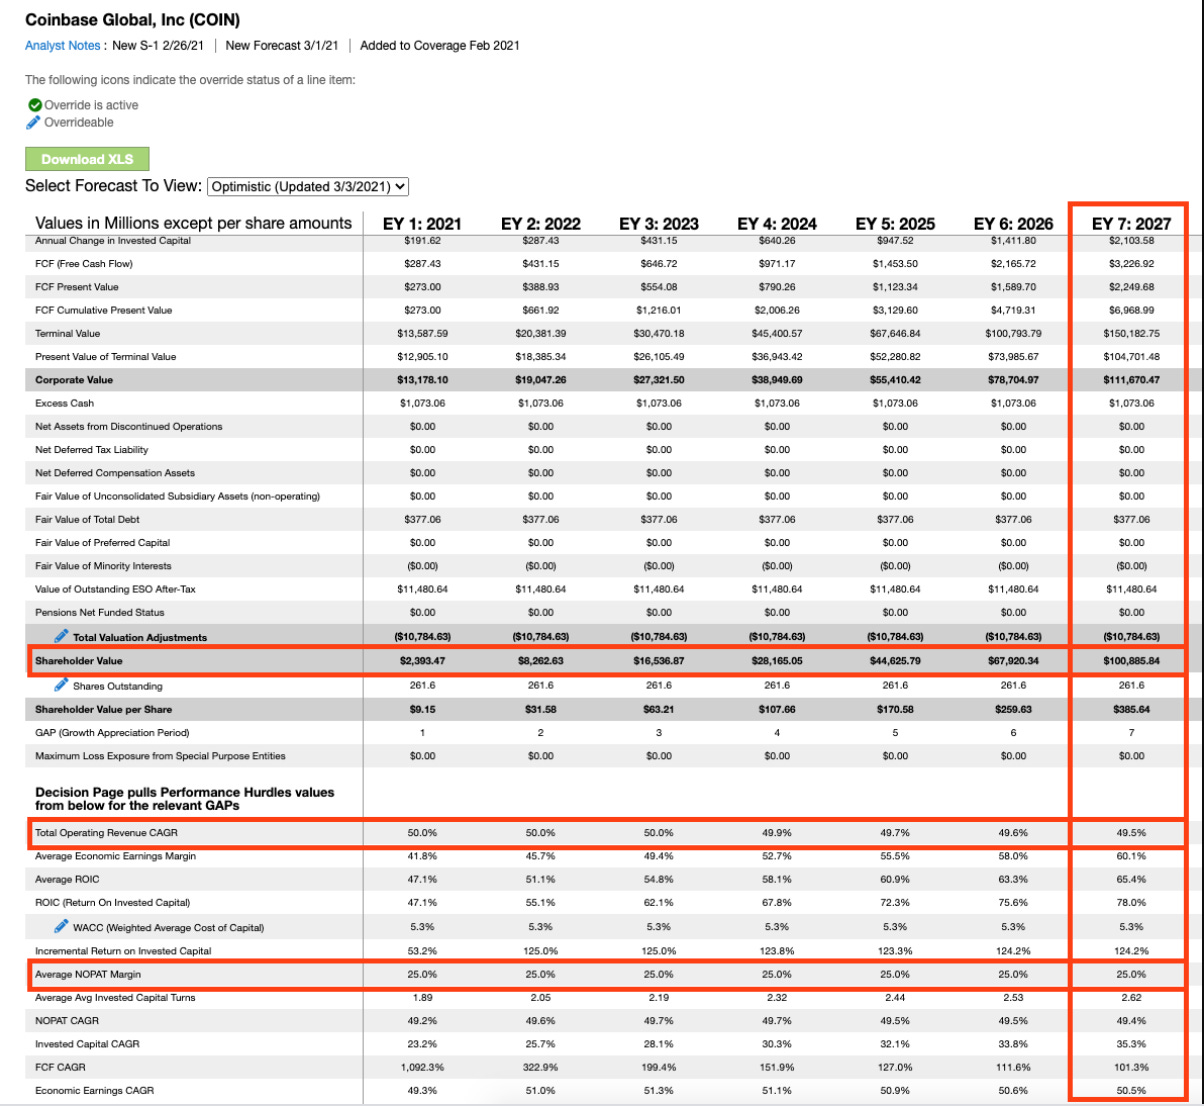The height and width of the screenshot is (1108, 1204).
Task: Click the New Forecast 3/1/21 note
Action: click(x=282, y=45)
